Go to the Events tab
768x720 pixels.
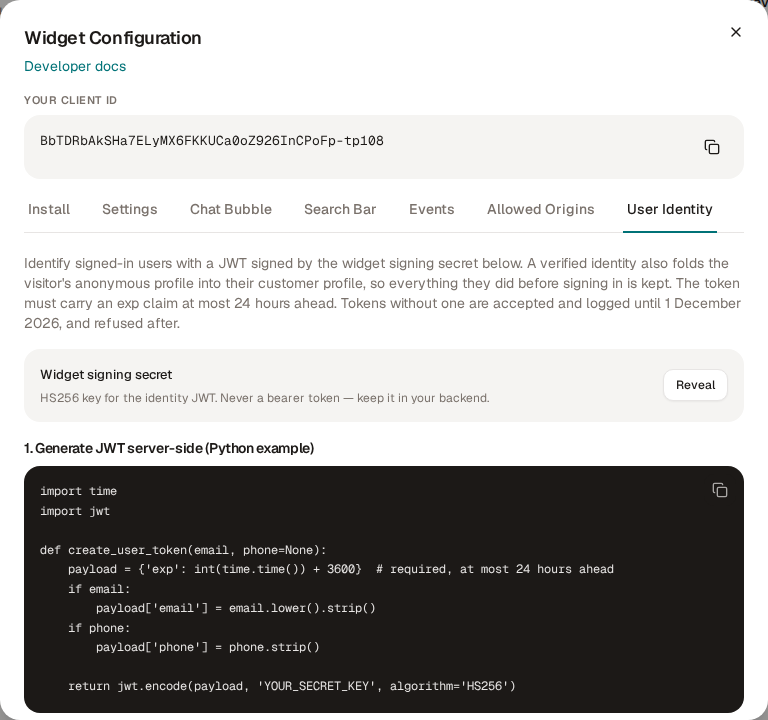pos(432,209)
